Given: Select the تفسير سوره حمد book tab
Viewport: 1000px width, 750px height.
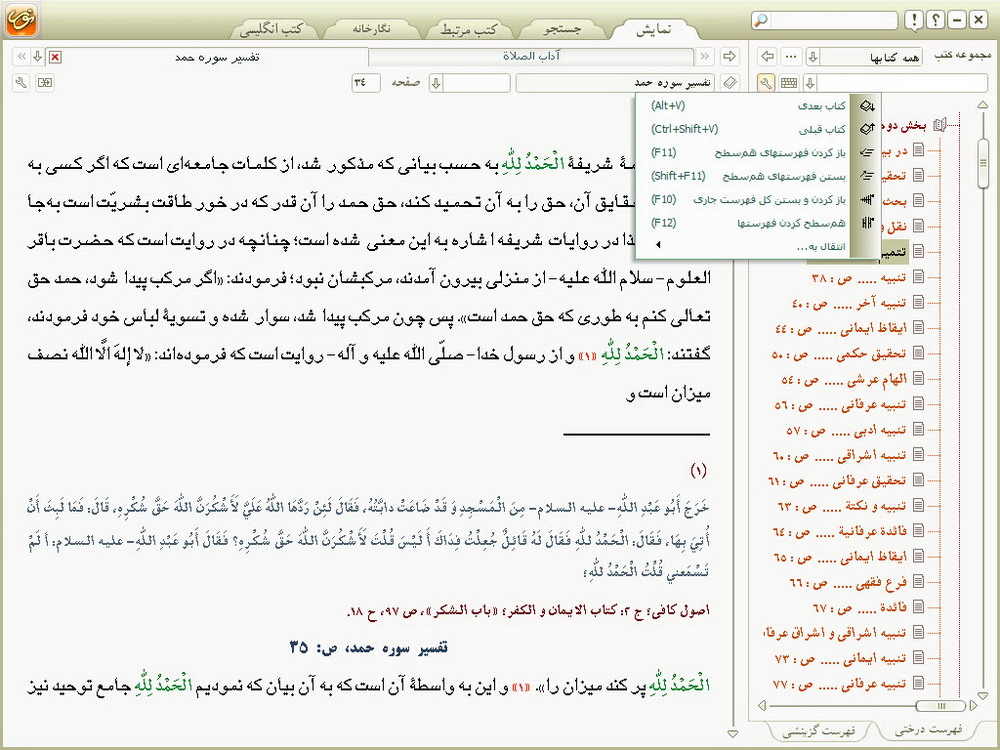Looking at the screenshot, I should coord(217,57).
